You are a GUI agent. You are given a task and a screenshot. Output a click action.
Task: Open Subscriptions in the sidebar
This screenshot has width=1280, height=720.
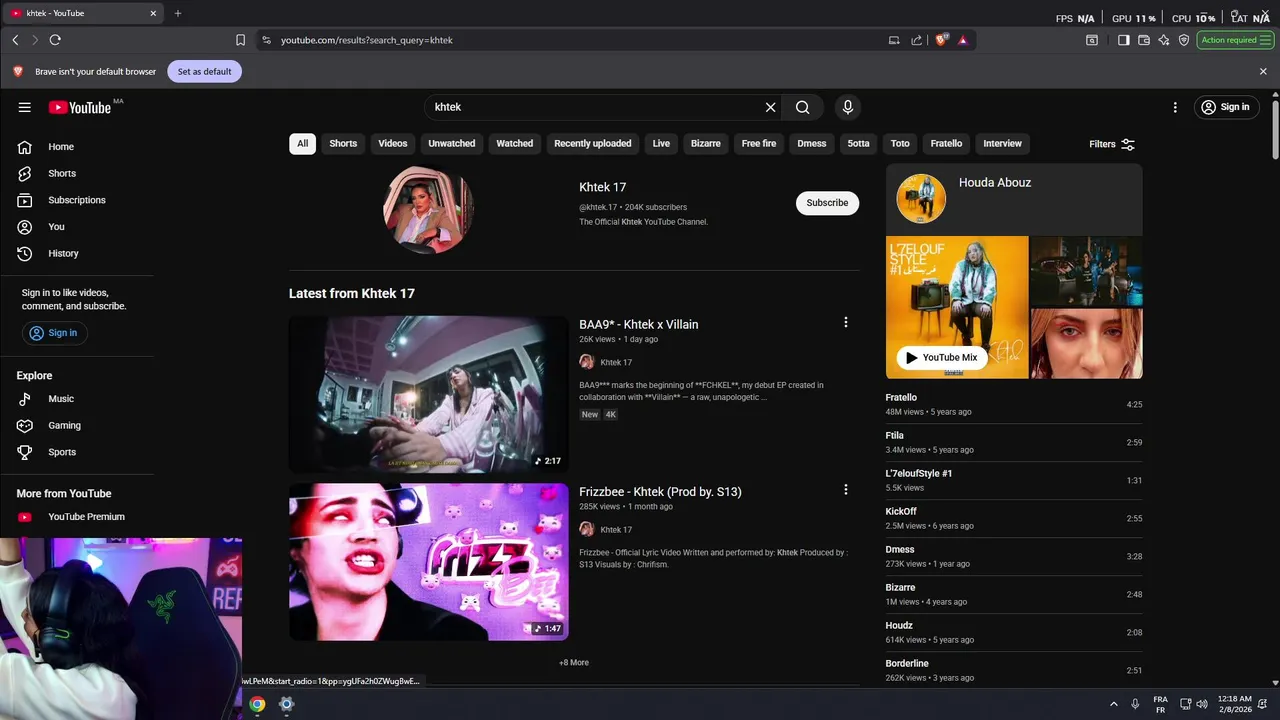pyautogui.click(x=77, y=200)
